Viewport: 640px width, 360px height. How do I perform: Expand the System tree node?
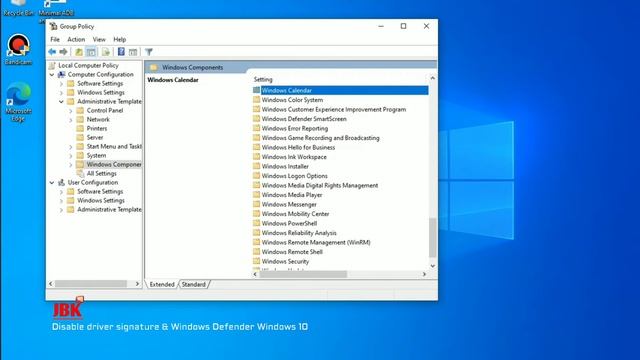click(x=71, y=156)
